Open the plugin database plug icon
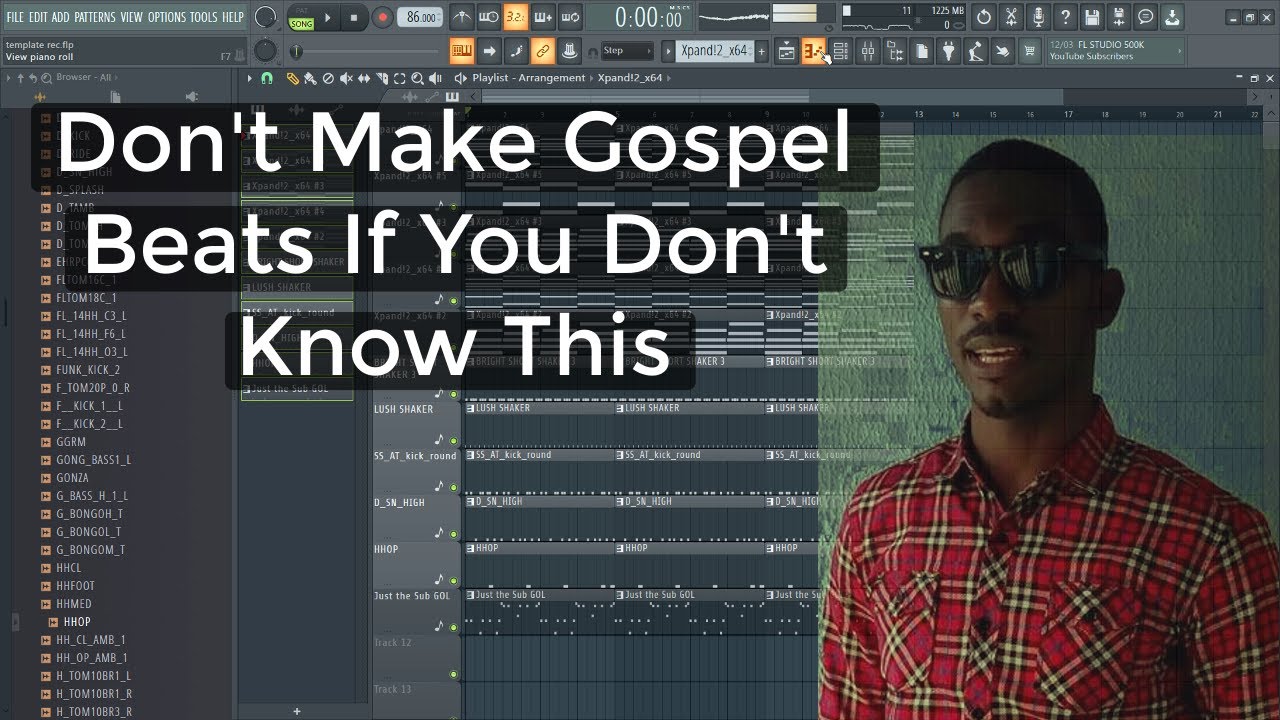The image size is (1280, 720). (949, 51)
